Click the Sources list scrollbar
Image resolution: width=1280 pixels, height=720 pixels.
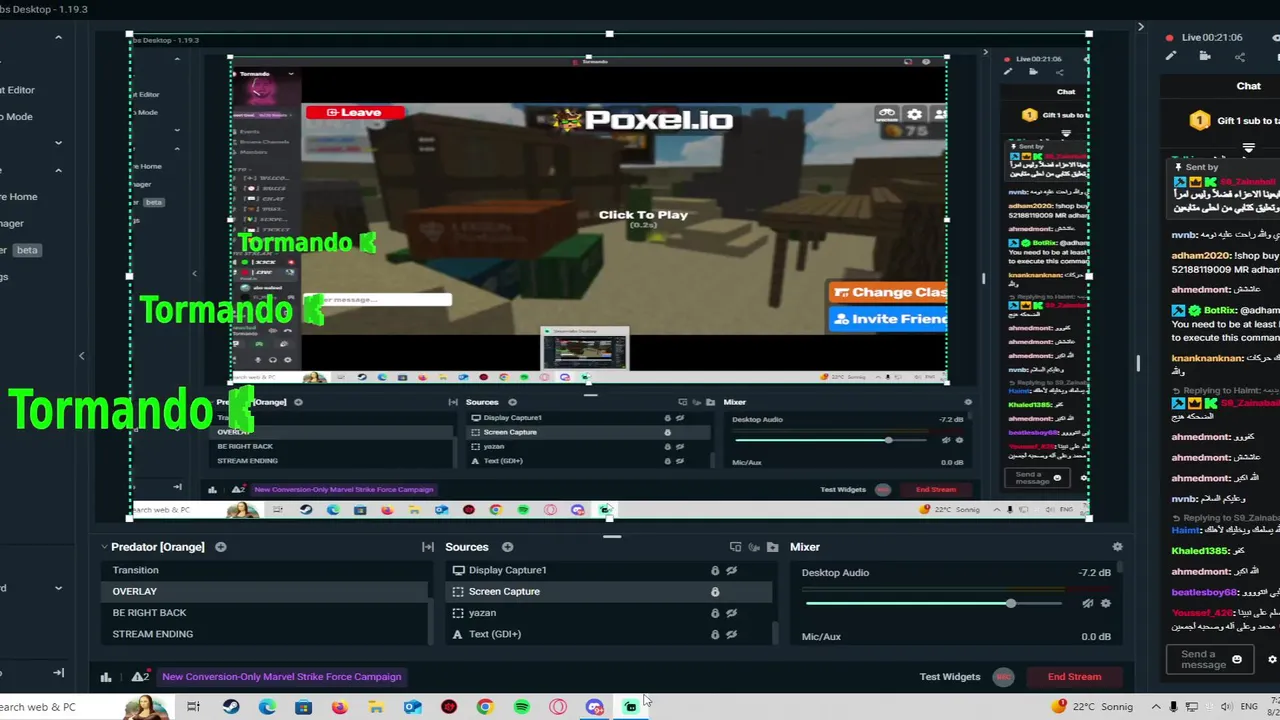[777, 632]
